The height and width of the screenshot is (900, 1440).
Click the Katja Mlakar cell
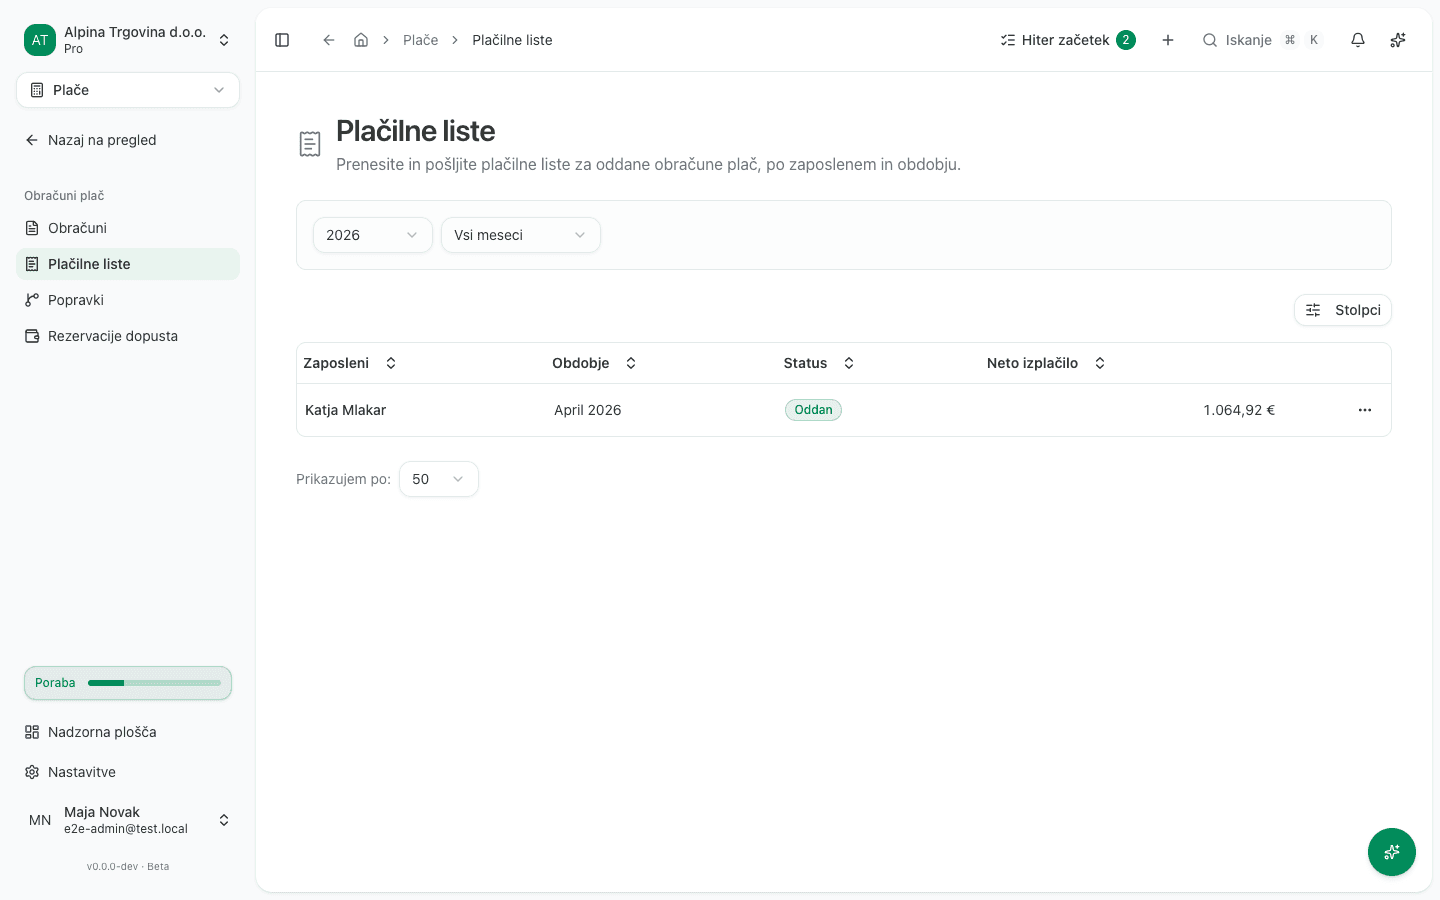[x=345, y=410]
